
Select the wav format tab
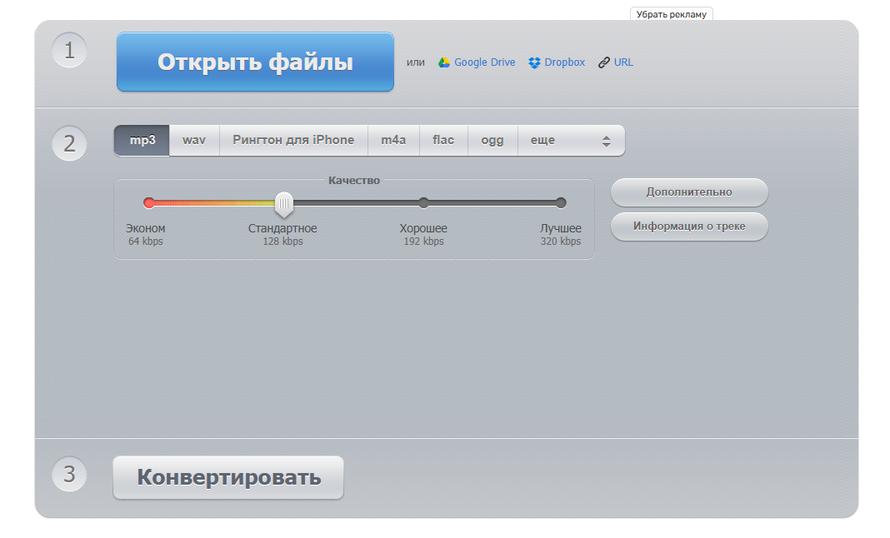point(194,140)
